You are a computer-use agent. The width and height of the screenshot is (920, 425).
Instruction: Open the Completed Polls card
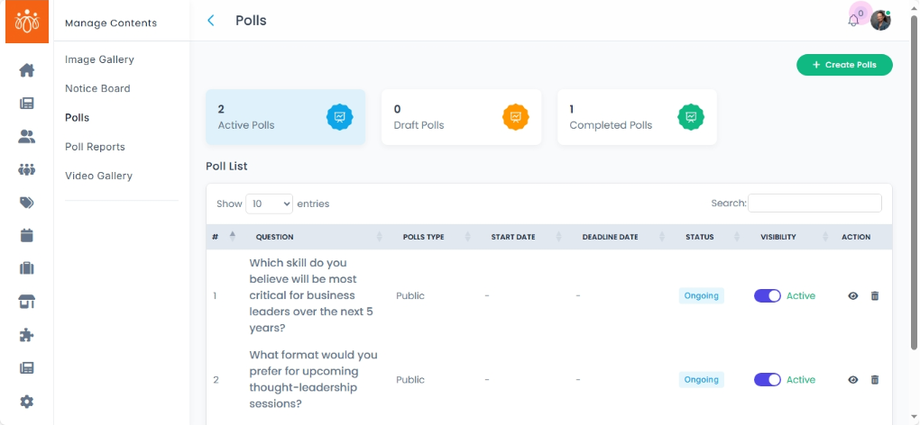point(637,117)
